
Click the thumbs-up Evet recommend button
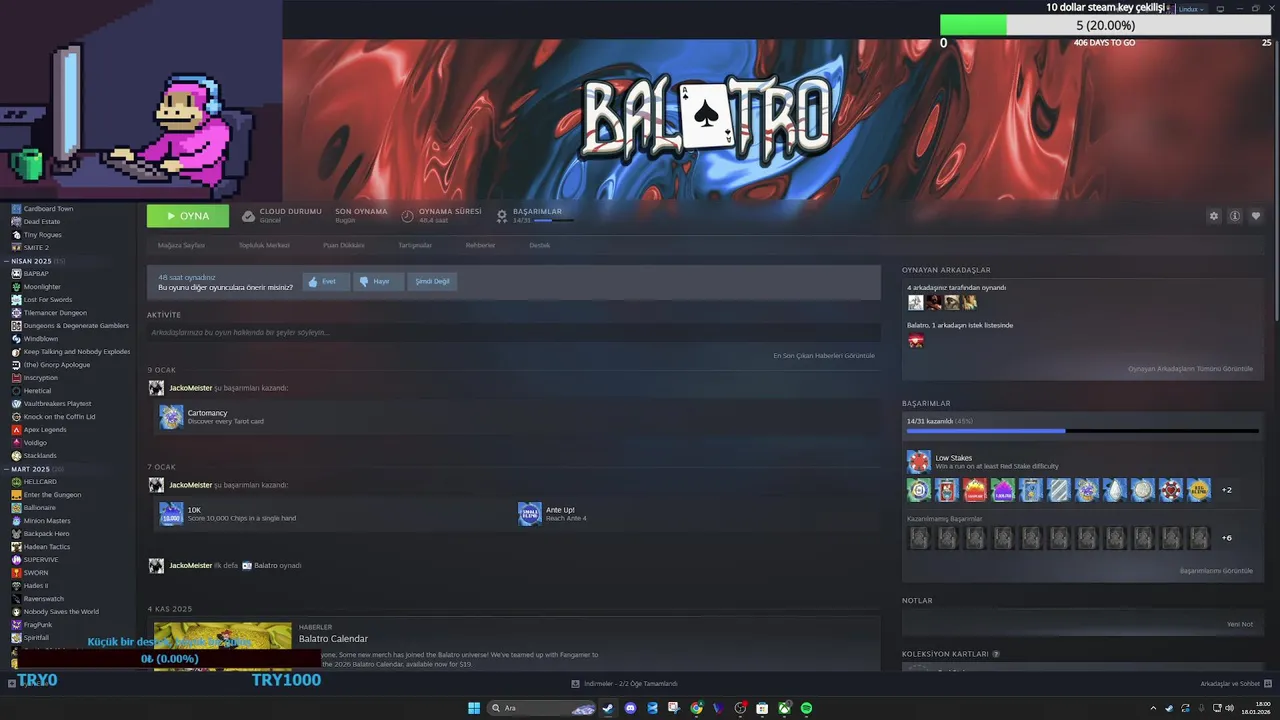pyautogui.click(x=326, y=282)
